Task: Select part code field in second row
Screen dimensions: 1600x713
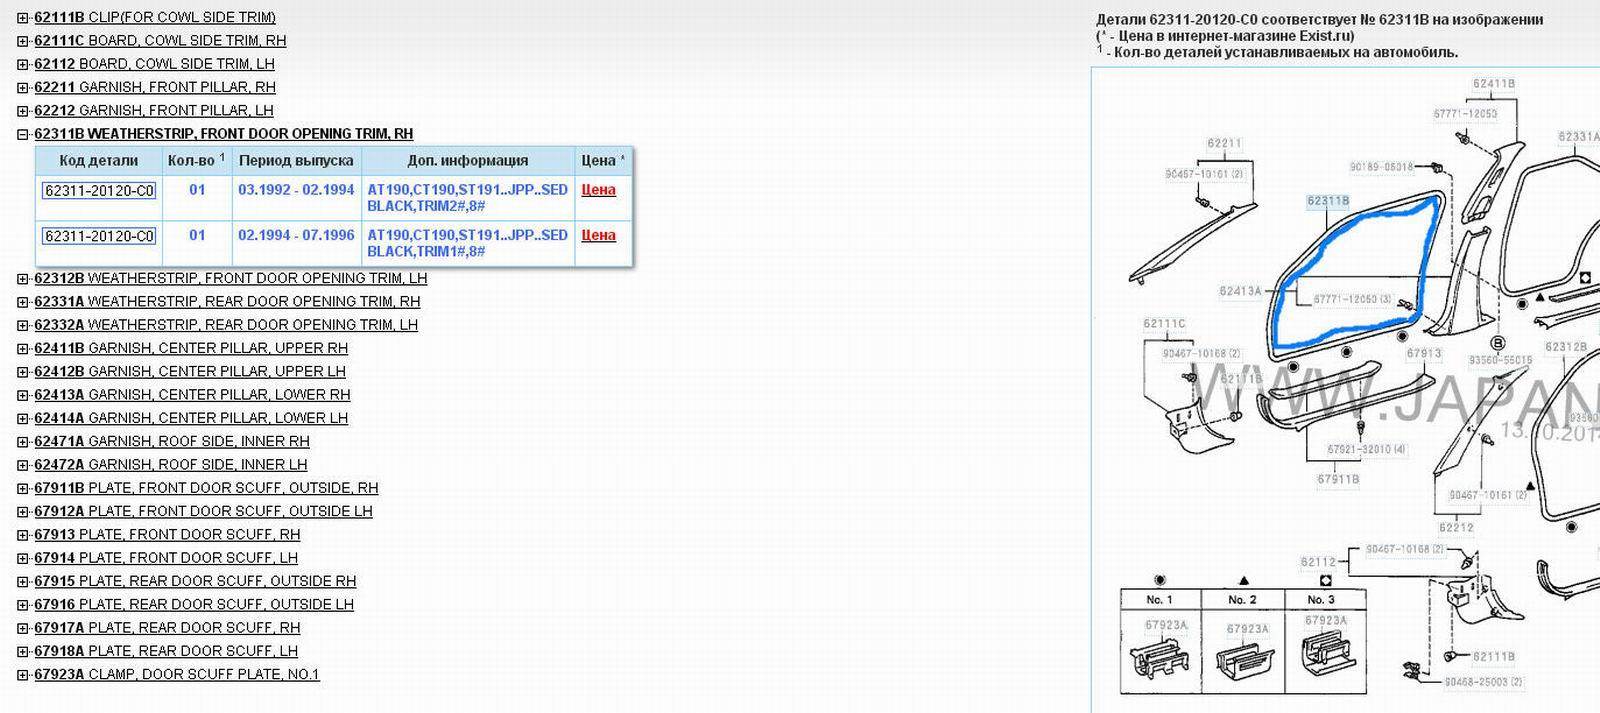Action: [x=99, y=236]
